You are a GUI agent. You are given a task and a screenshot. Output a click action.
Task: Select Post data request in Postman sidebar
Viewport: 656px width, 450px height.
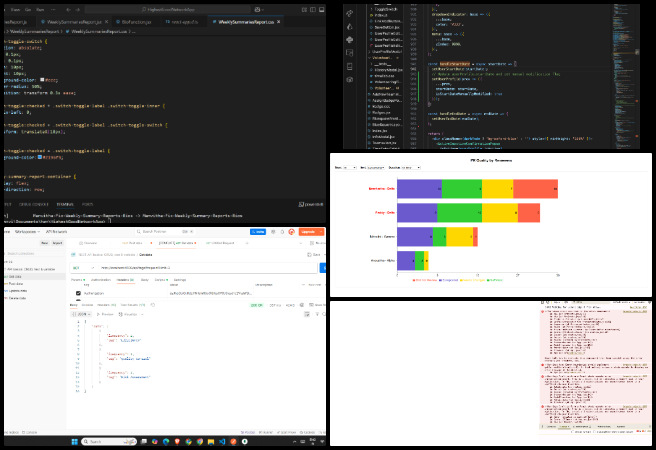pos(15,284)
